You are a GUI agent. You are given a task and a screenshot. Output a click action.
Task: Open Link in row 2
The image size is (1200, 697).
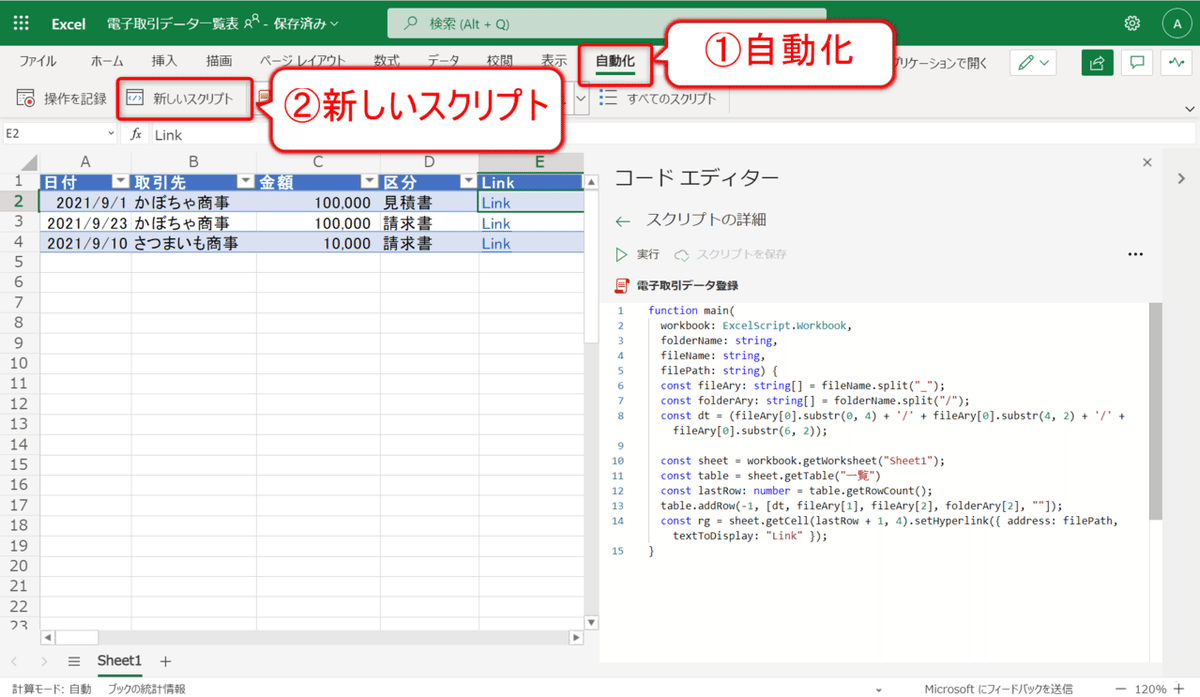496,203
